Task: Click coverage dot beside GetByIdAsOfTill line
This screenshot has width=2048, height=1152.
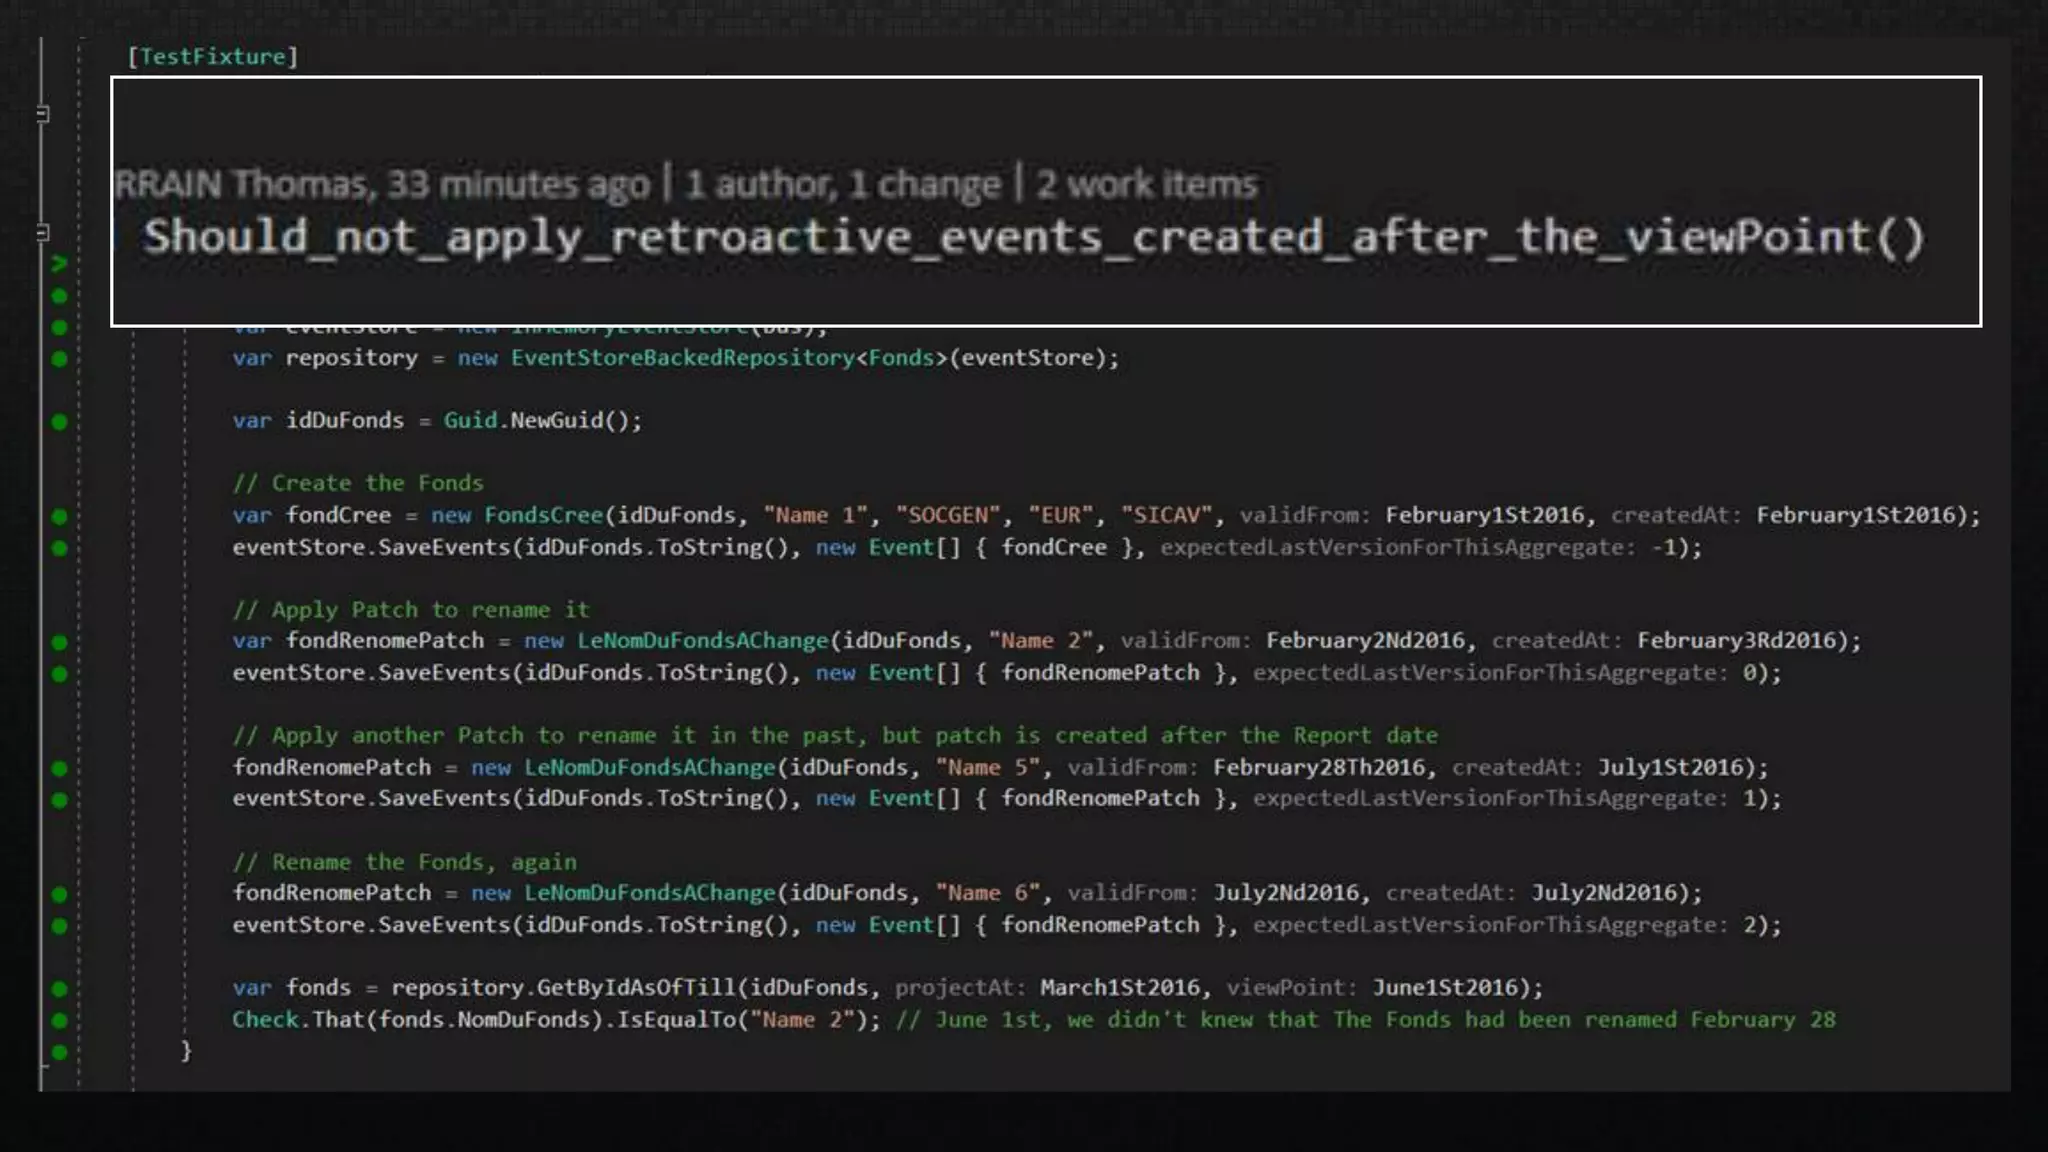Action: 59,989
